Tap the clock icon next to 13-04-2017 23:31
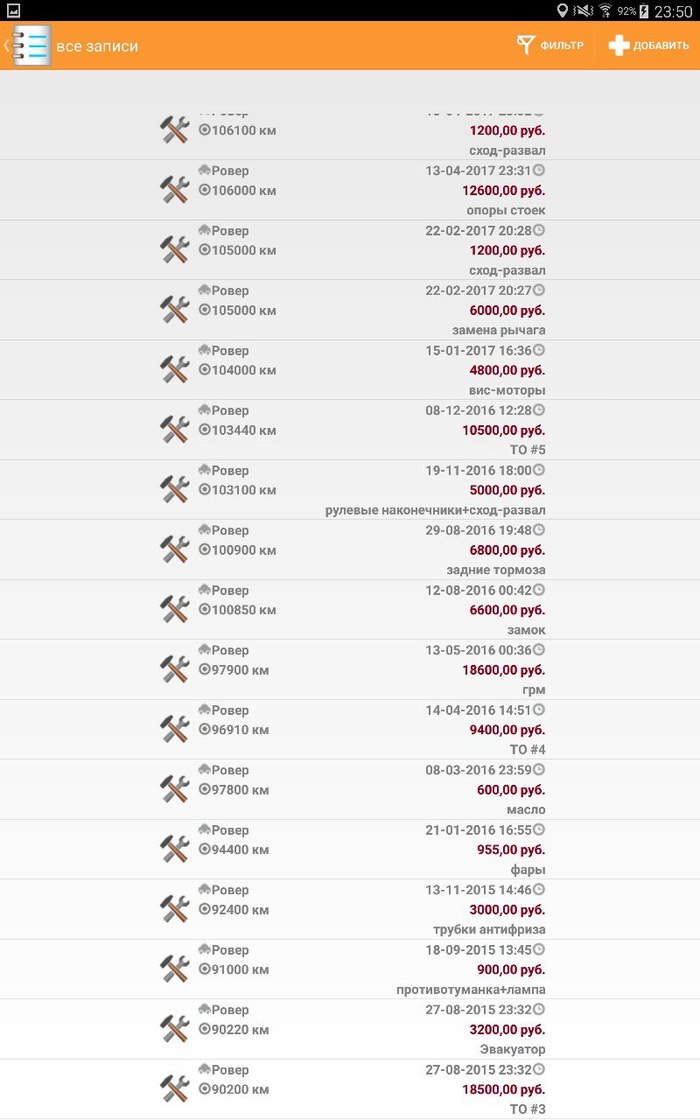Screen dimensions: 700x1120 coord(539,171)
